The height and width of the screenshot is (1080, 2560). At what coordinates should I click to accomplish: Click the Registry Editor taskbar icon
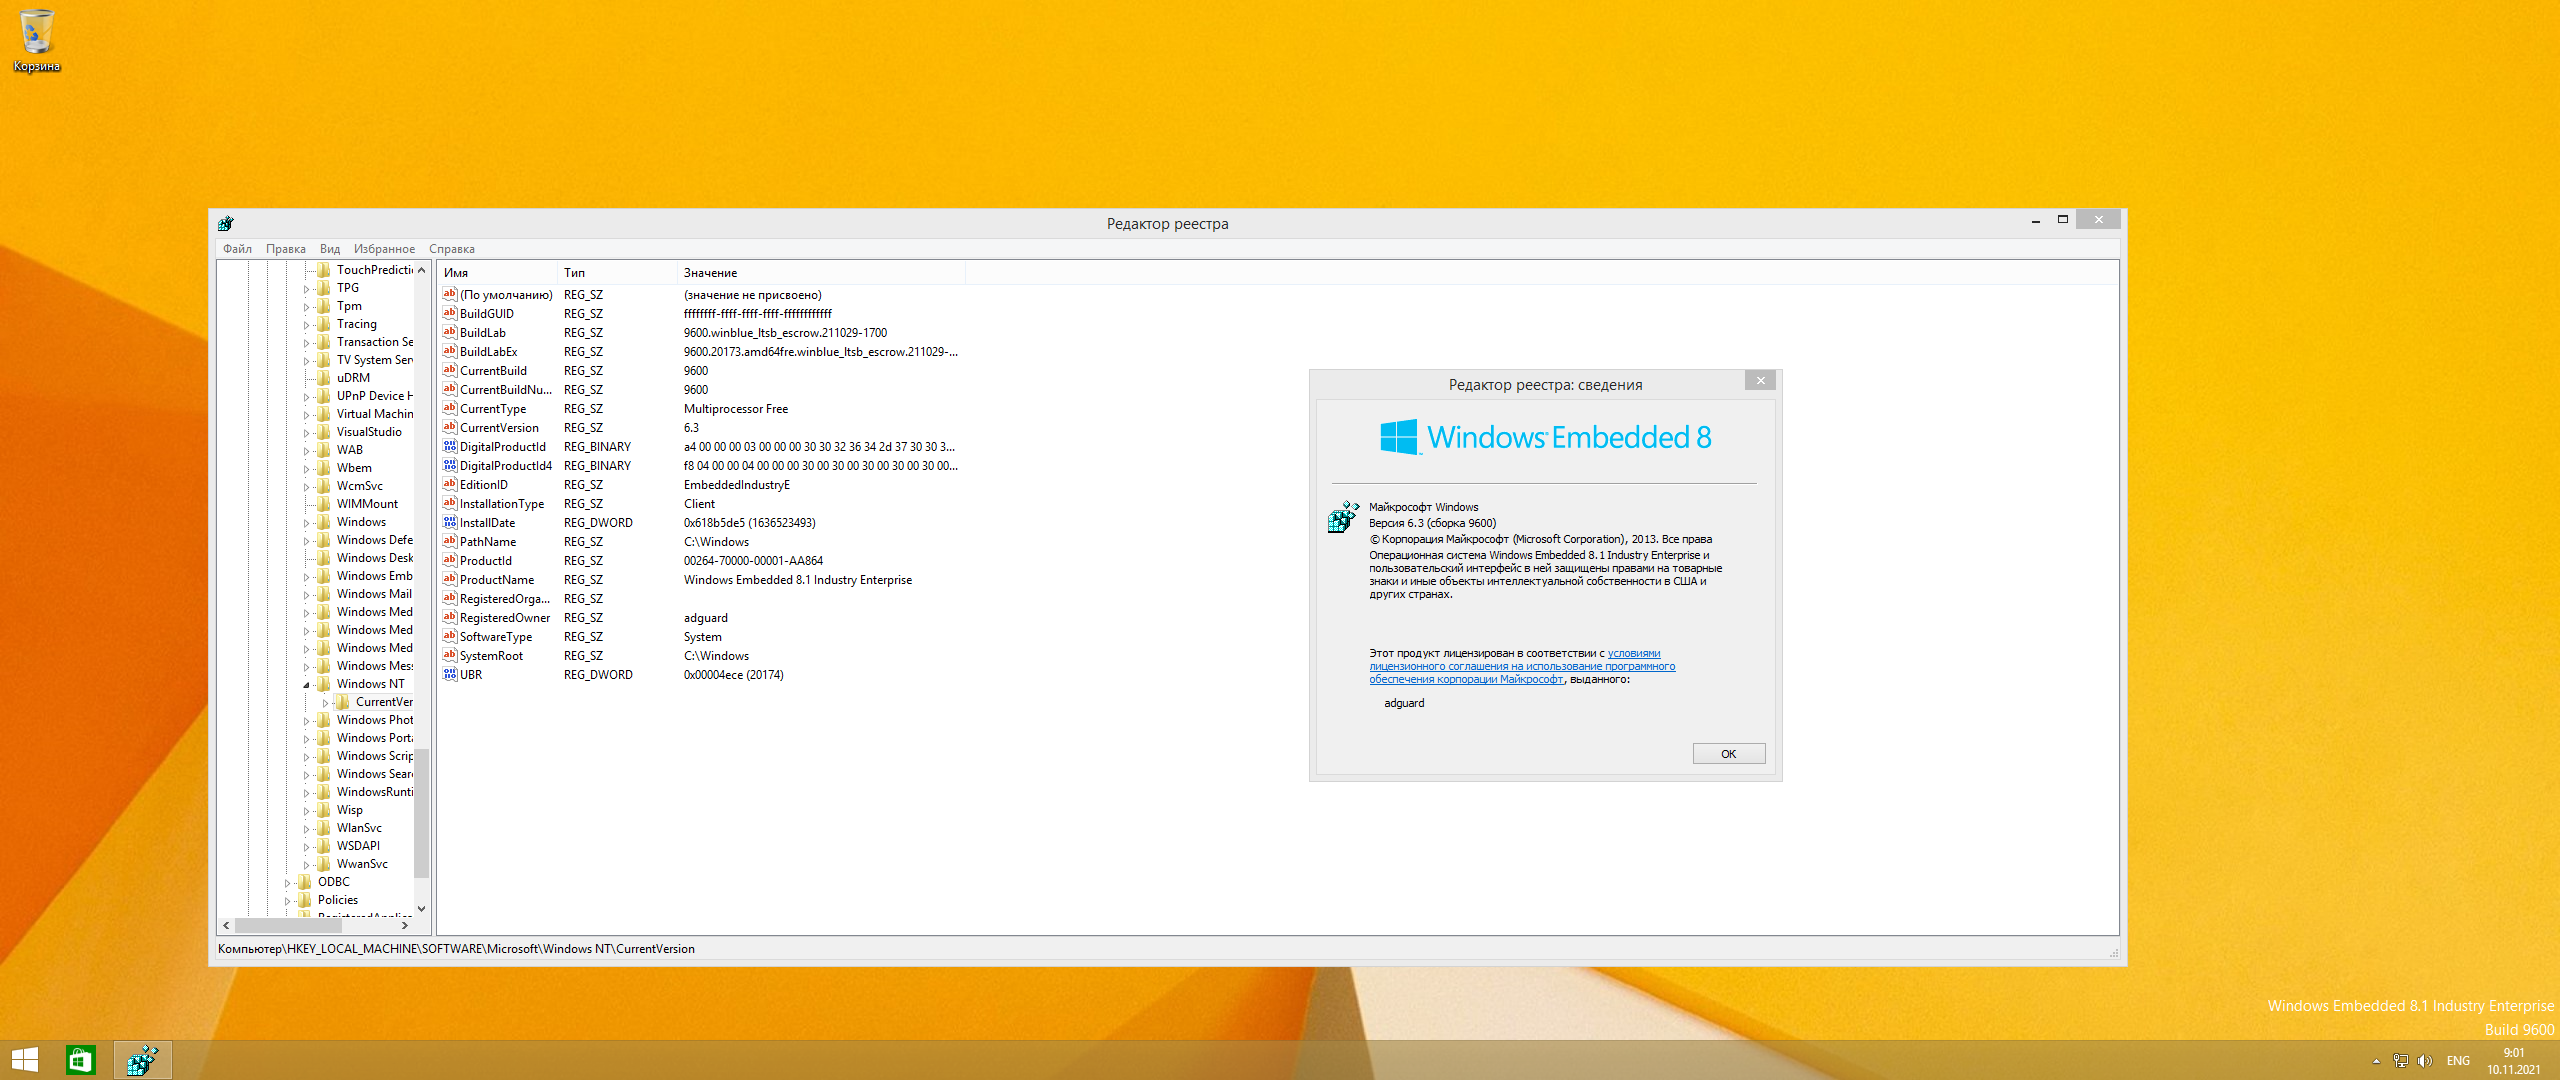point(142,1060)
